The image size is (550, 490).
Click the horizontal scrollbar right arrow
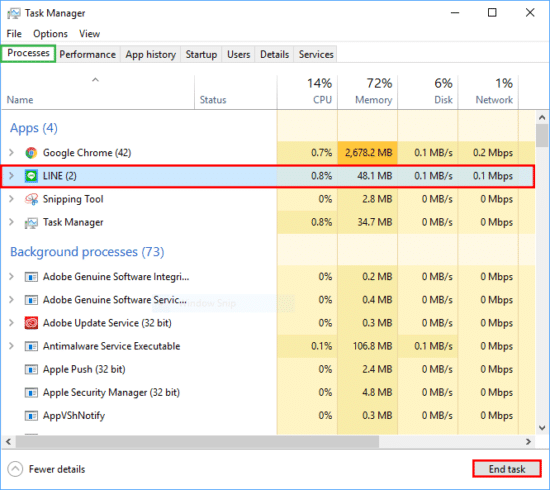click(529, 442)
